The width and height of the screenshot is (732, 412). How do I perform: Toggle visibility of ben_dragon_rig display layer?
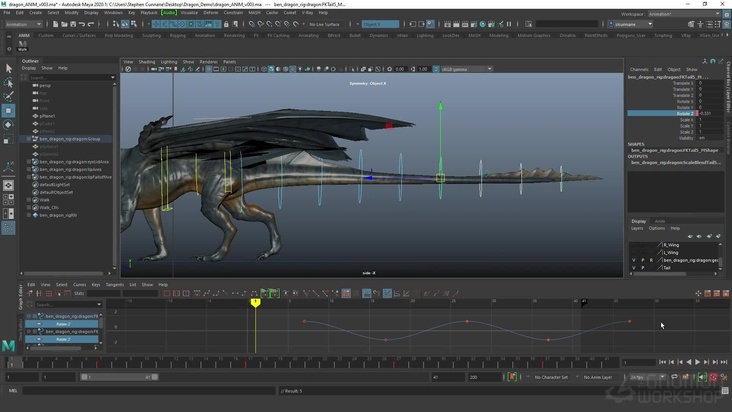click(x=633, y=260)
